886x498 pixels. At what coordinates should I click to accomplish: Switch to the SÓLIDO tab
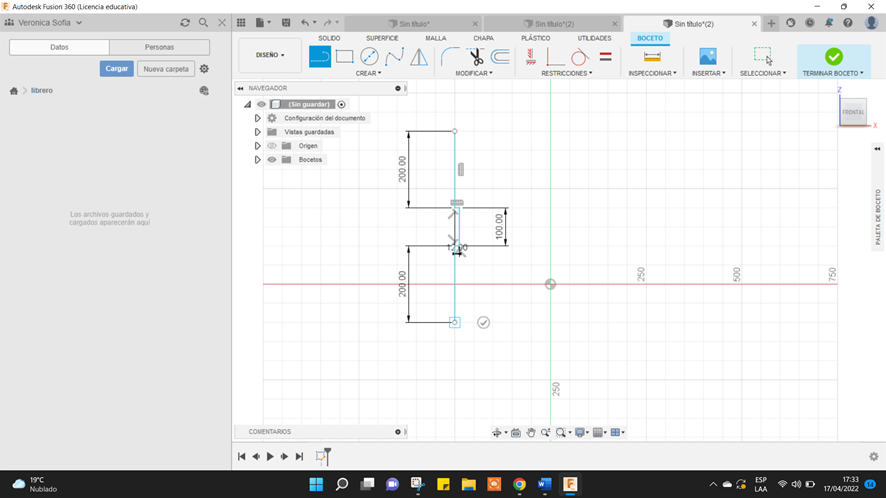[x=329, y=38]
